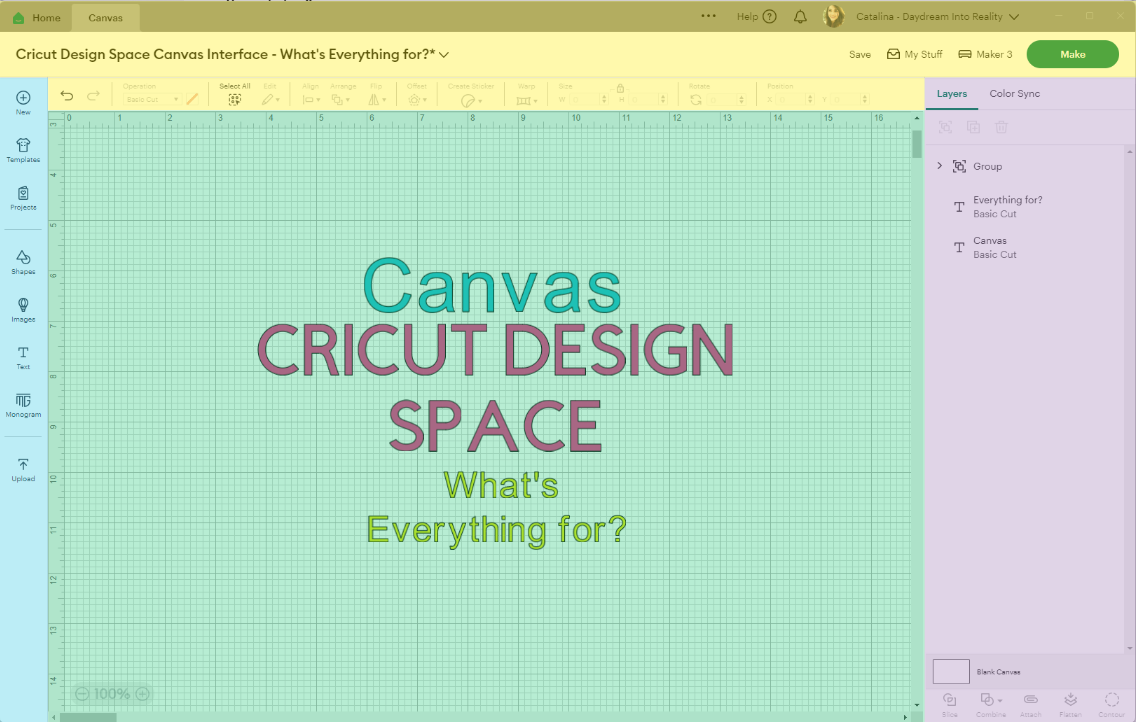Click the group layers icon in Layers panel

[x=945, y=127]
